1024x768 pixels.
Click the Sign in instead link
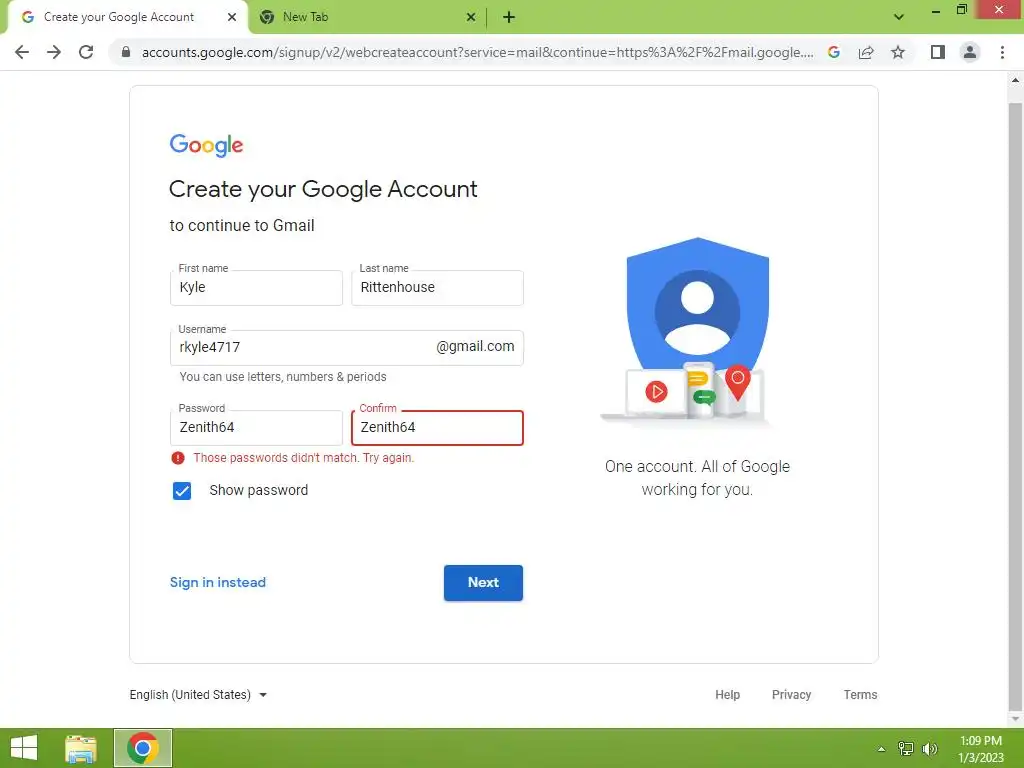tap(218, 583)
